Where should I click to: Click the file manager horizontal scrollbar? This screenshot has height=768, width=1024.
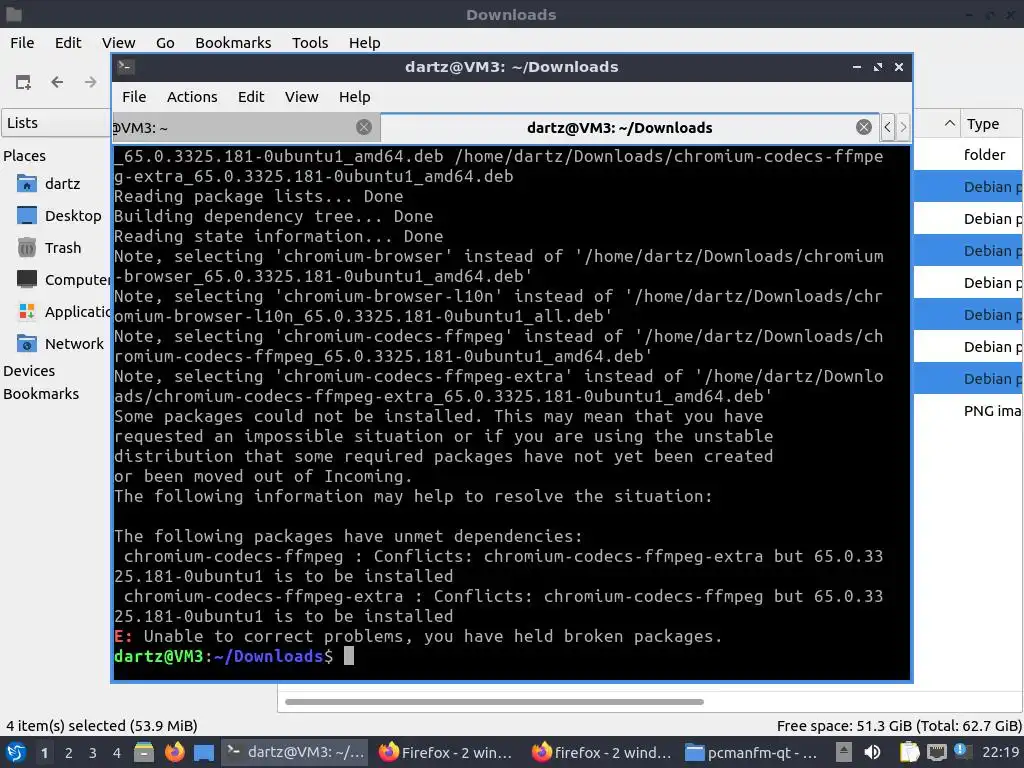[x=494, y=702]
